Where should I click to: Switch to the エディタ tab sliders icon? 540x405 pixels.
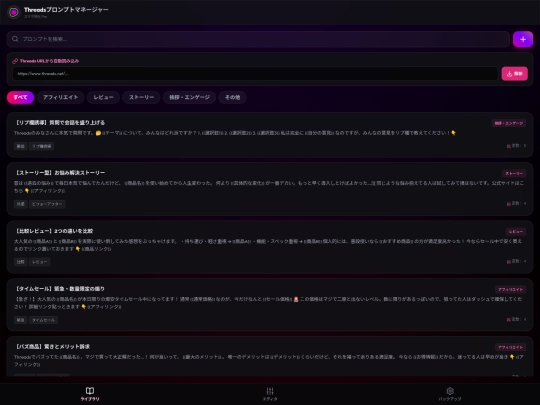pyautogui.click(x=270, y=391)
